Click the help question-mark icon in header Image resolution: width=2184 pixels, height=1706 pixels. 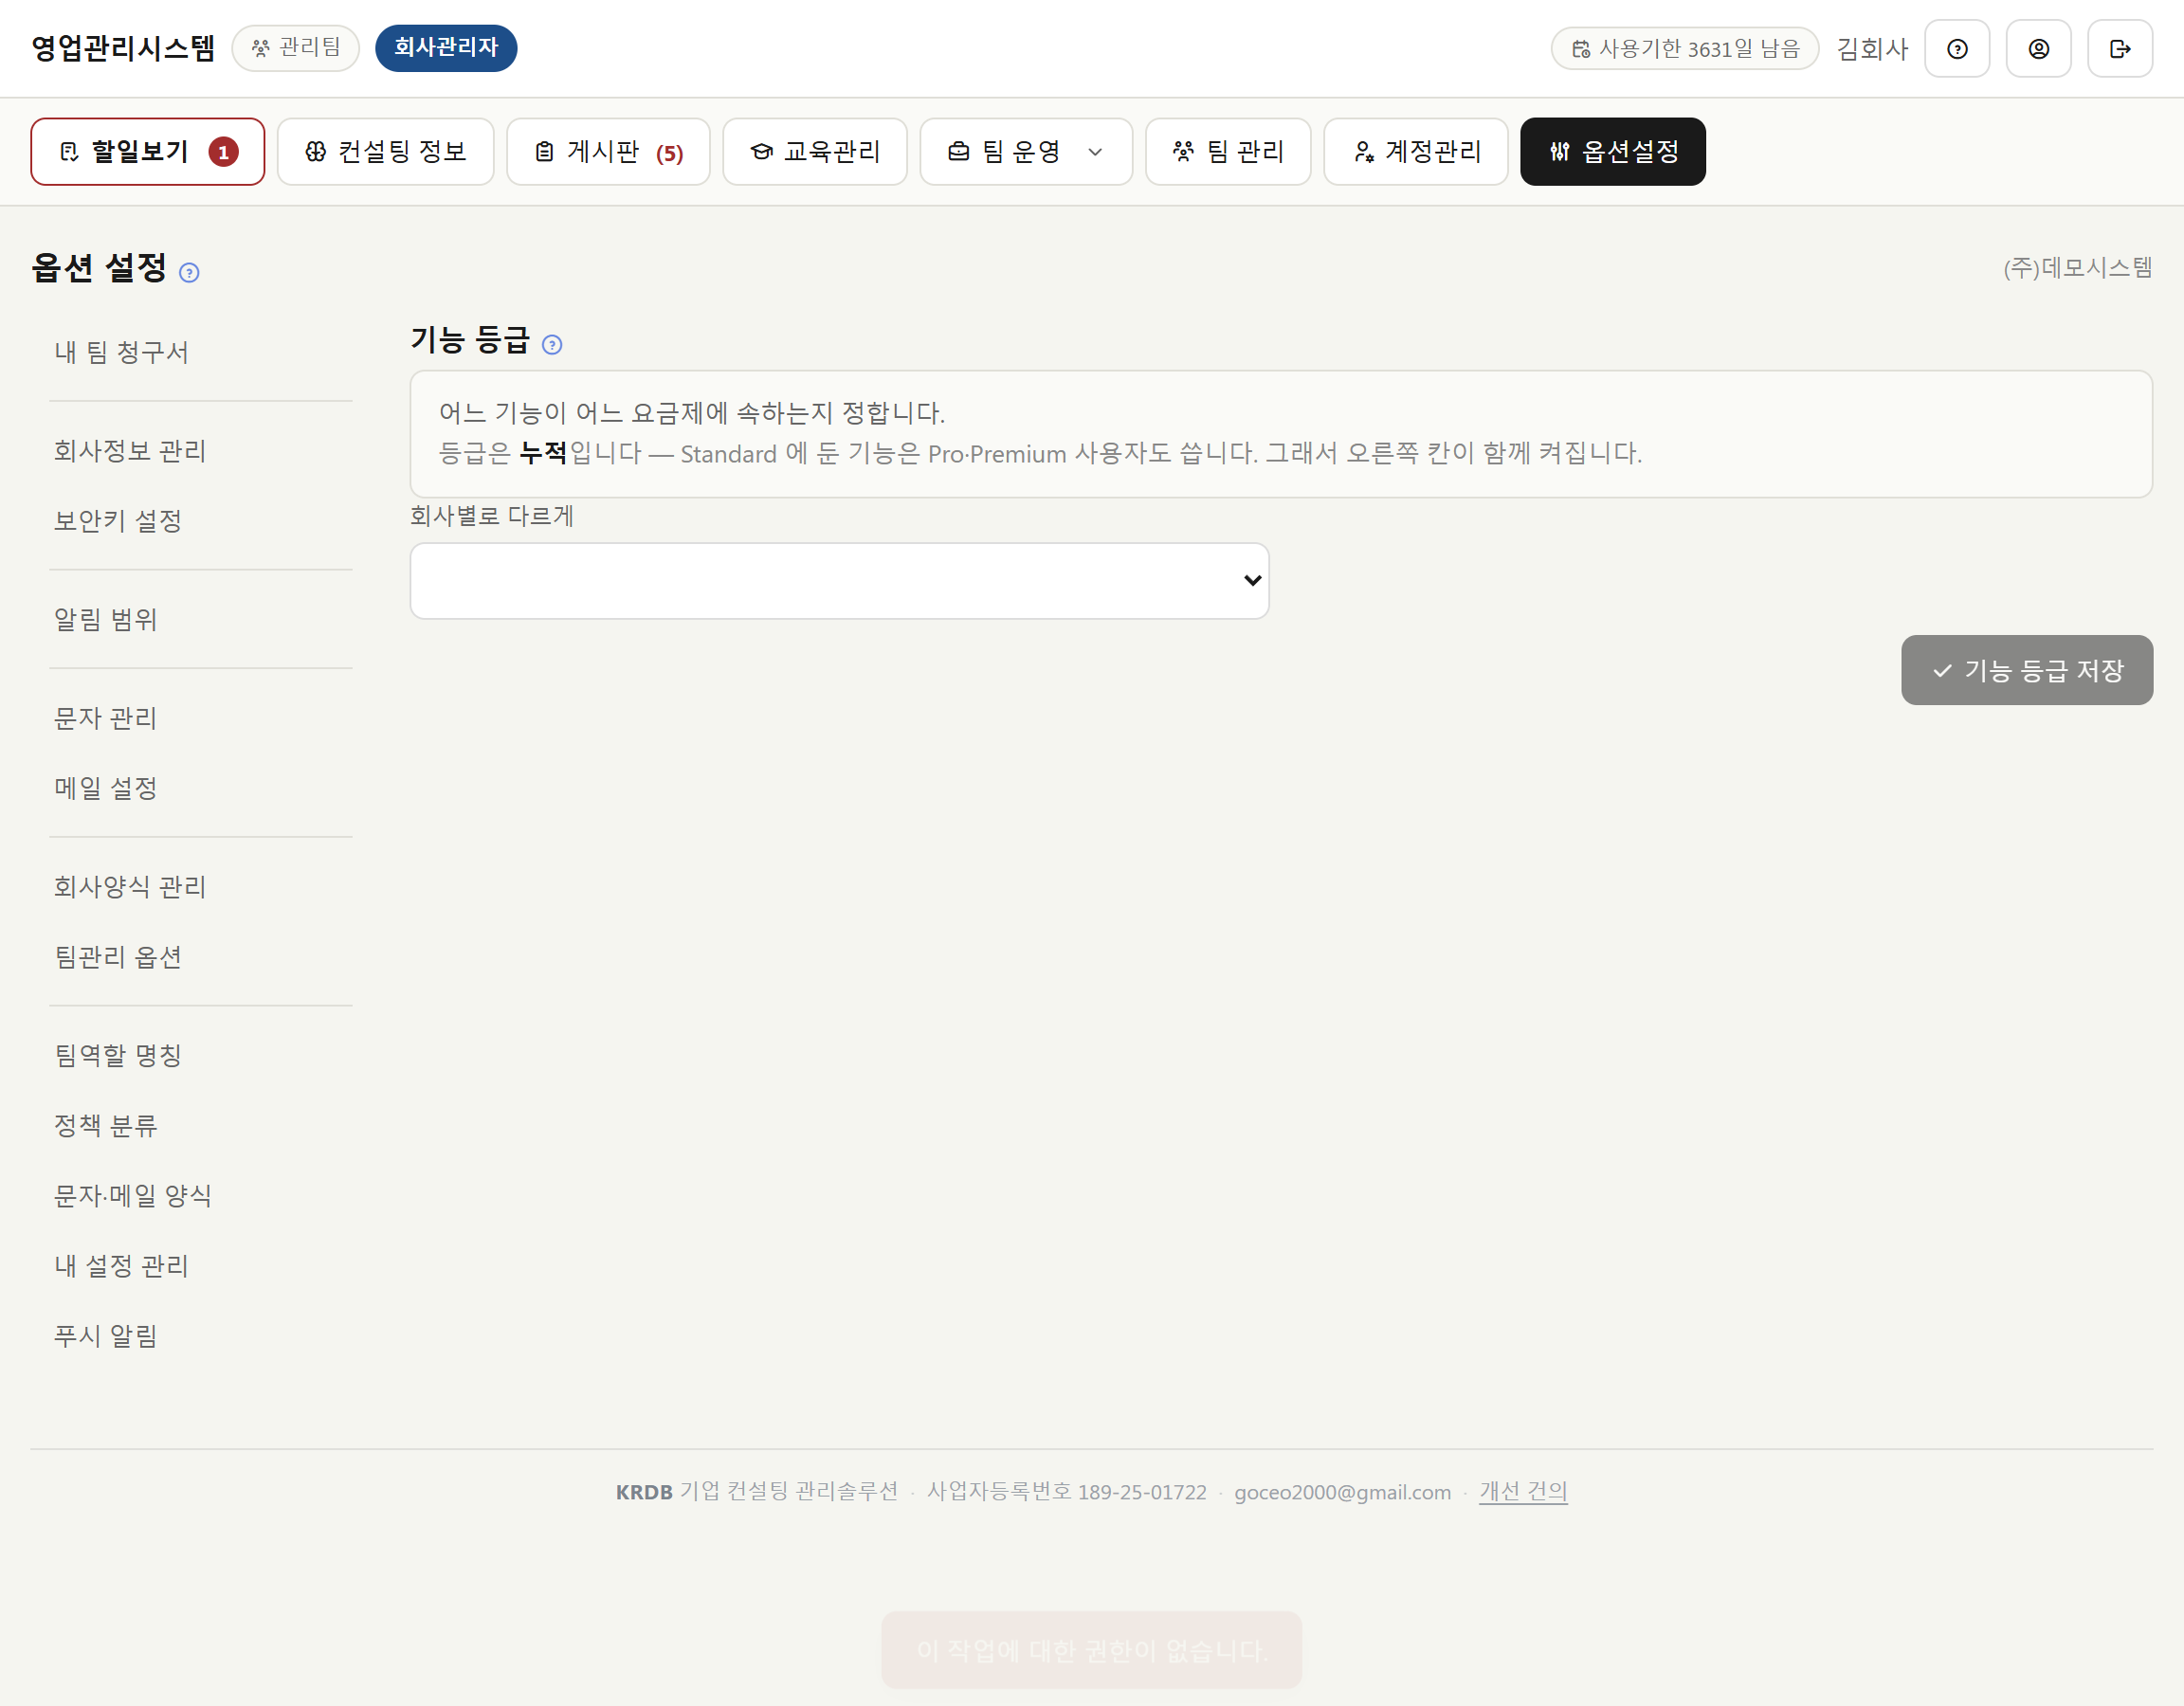(x=1957, y=48)
